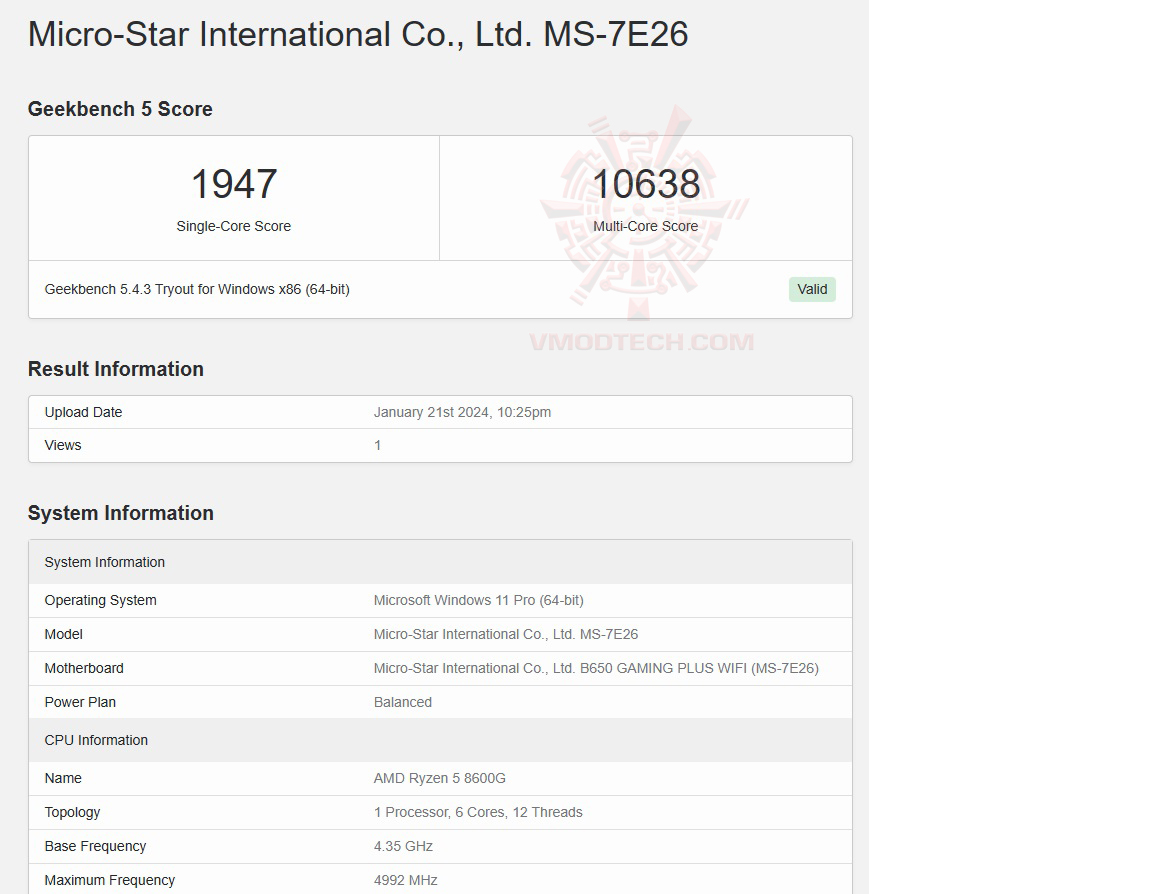1152x894 pixels.
Task: Click the 'Model' row label
Action: pos(63,634)
